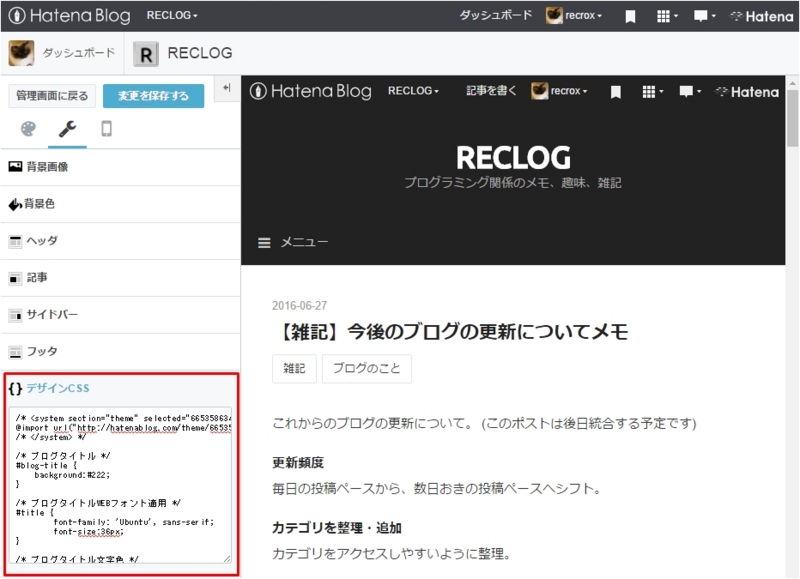Click the layout icon beside サイドバー
The image size is (800, 579).
pyautogui.click(x=15, y=315)
